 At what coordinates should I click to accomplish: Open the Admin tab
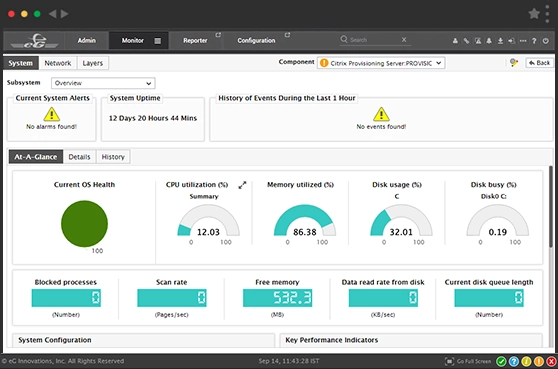[86, 41]
